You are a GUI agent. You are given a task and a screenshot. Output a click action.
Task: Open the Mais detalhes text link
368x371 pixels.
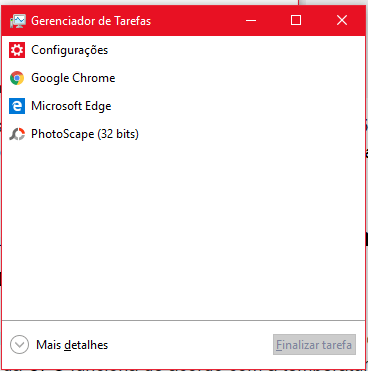coord(72,345)
